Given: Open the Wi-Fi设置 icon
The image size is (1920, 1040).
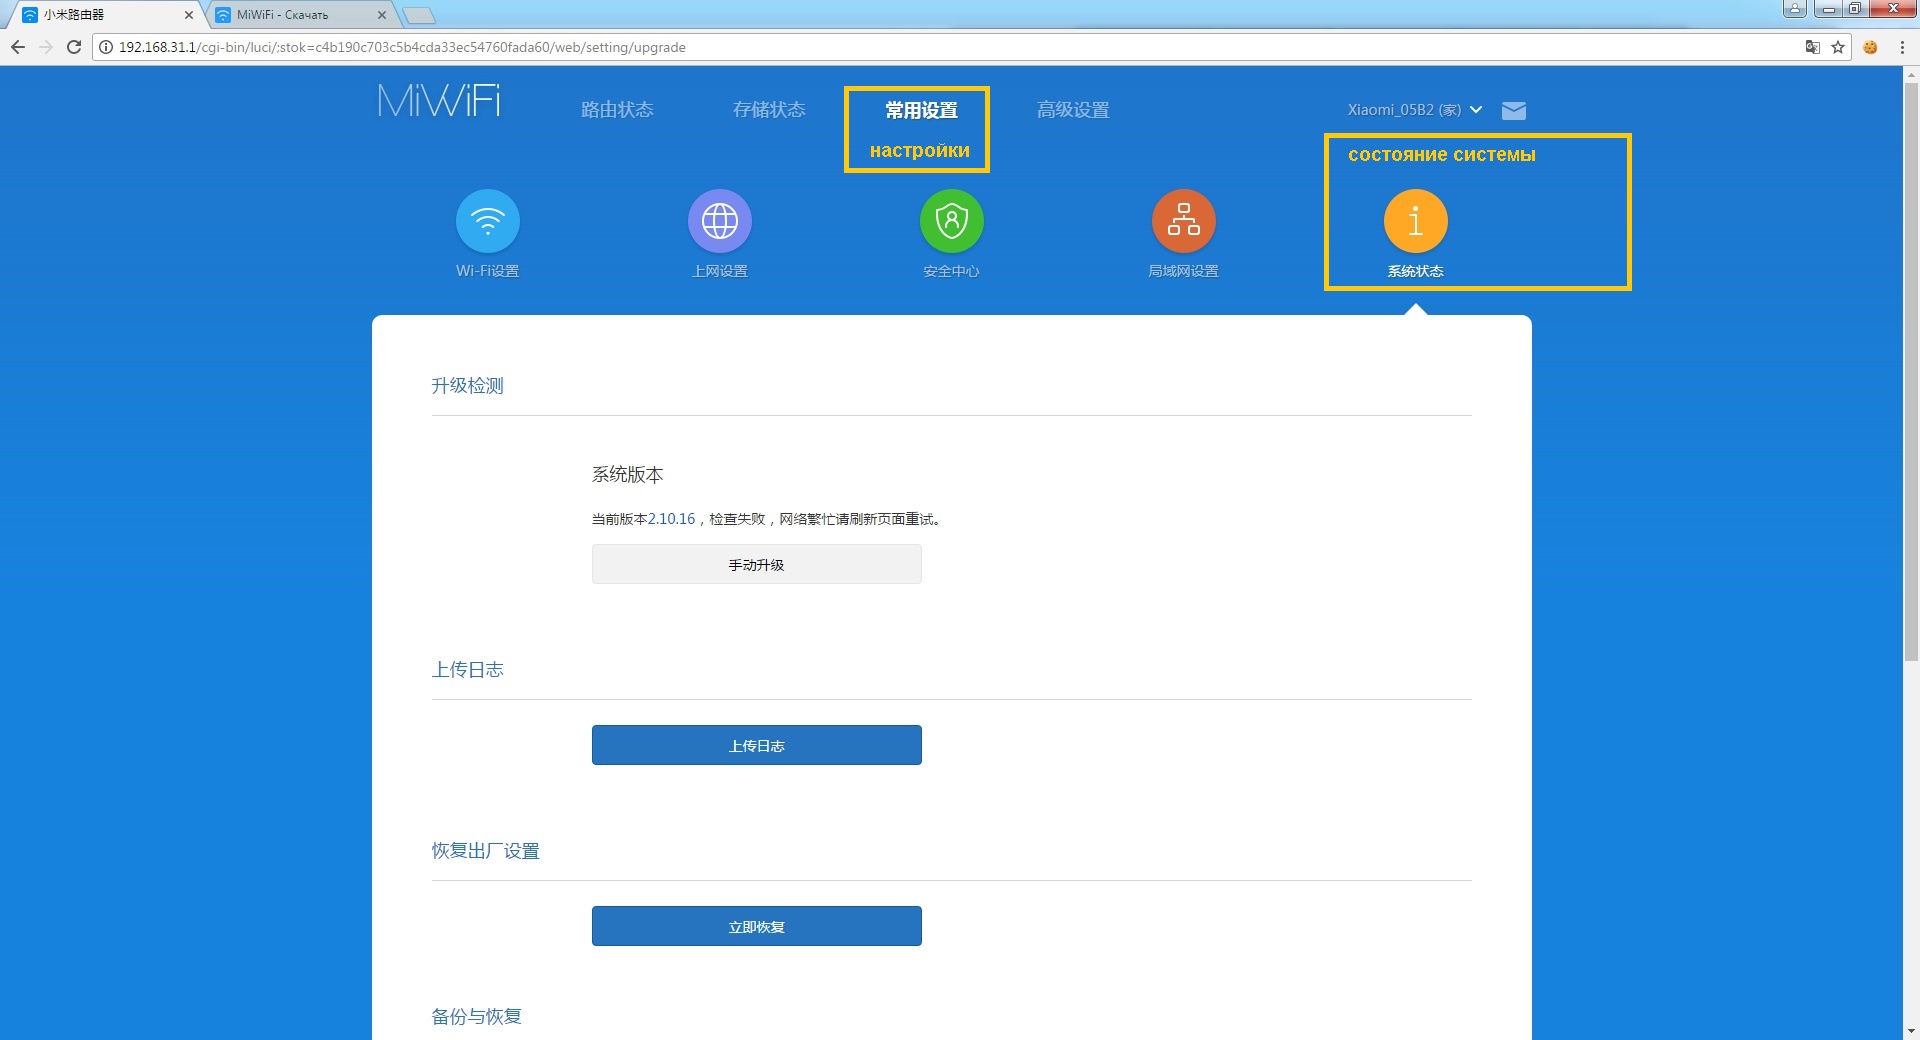Looking at the screenshot, I should [488, 221].
